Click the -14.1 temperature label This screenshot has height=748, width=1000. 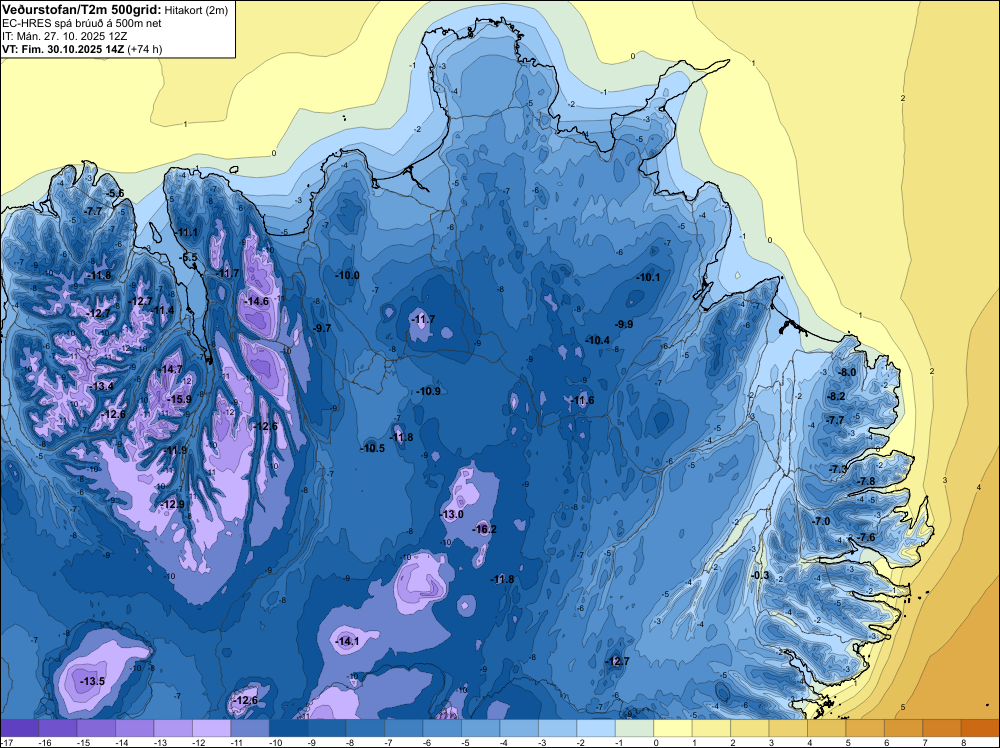coord(348,642)
